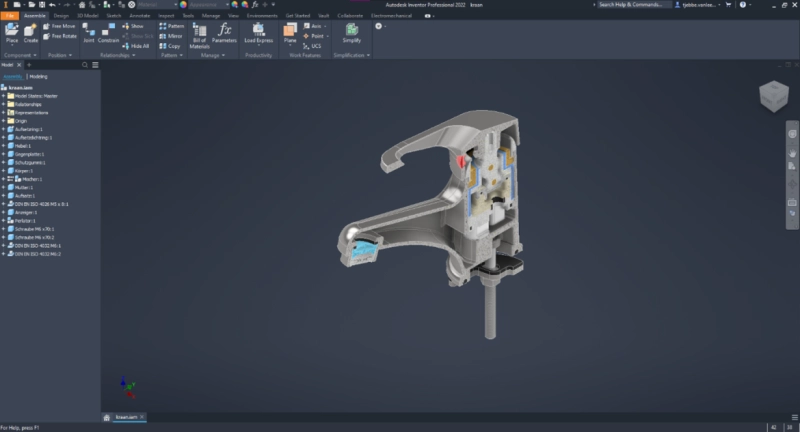Activate the Free Move tool
800x432 pixels.
[x=59, y=26]
